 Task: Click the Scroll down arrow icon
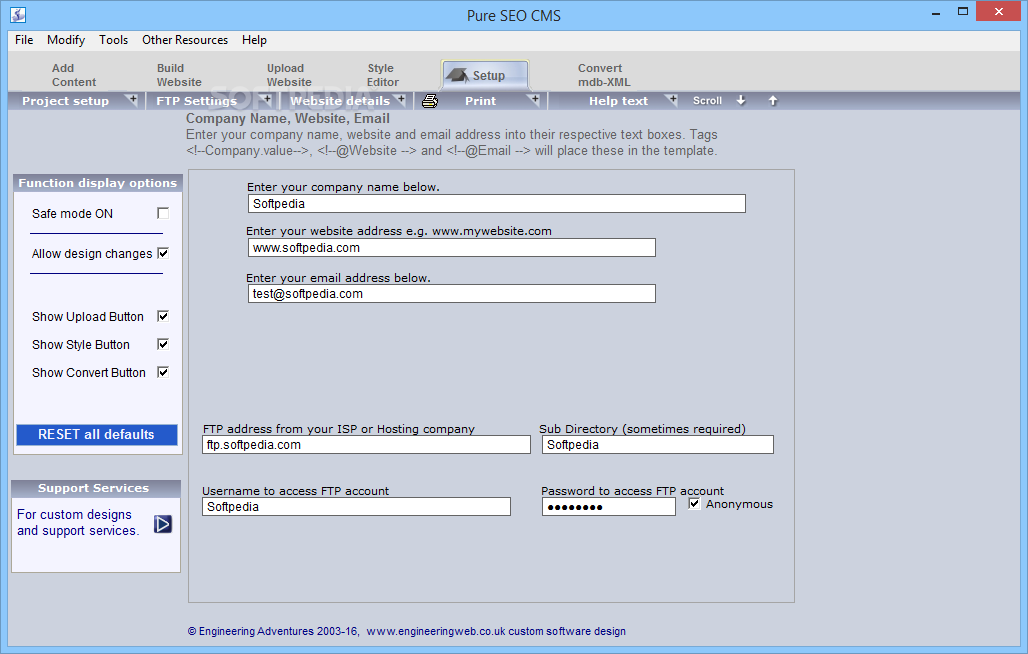pos(741,100)
